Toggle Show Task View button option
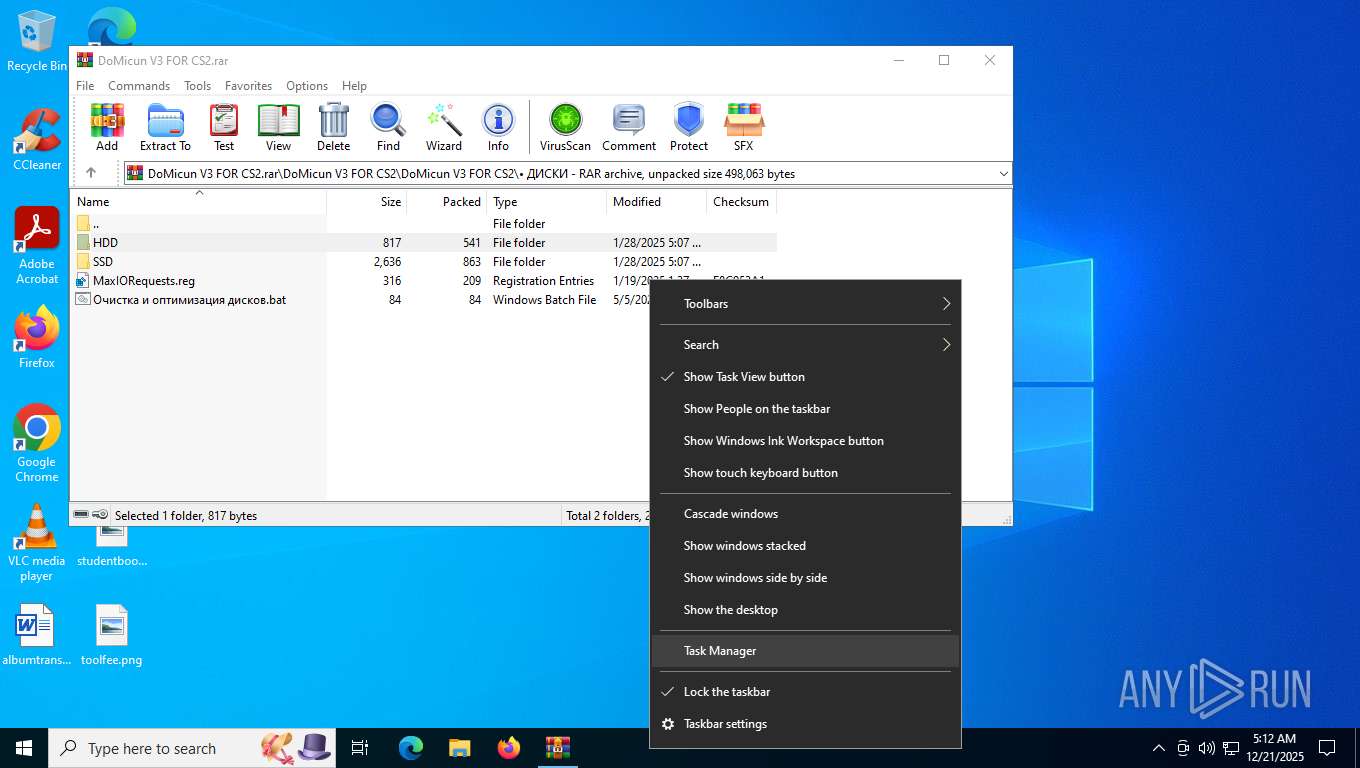1360x768 pixels. (x=805, y=377)
